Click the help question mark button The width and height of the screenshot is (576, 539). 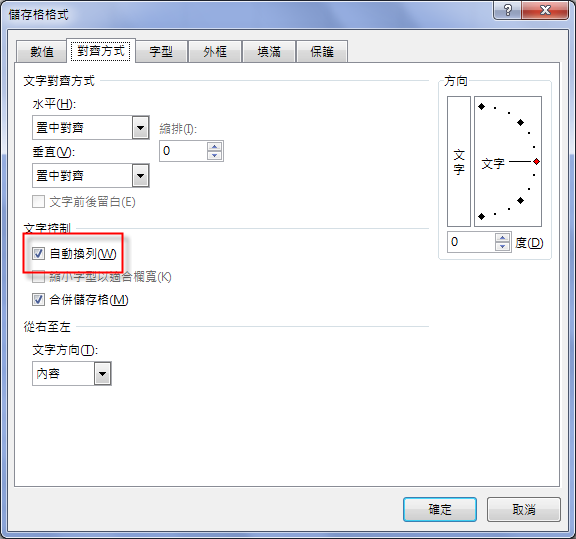pyautogui.click(x=507, y=10)
